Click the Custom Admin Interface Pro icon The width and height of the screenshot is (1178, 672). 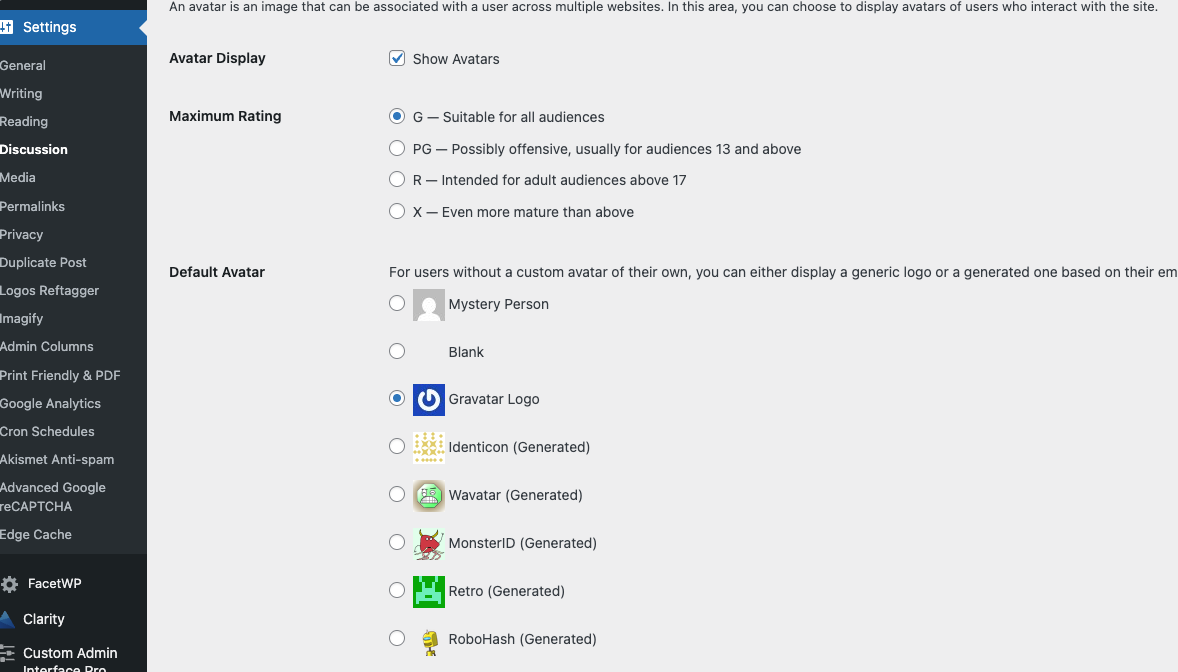click(x=7, y=653)
